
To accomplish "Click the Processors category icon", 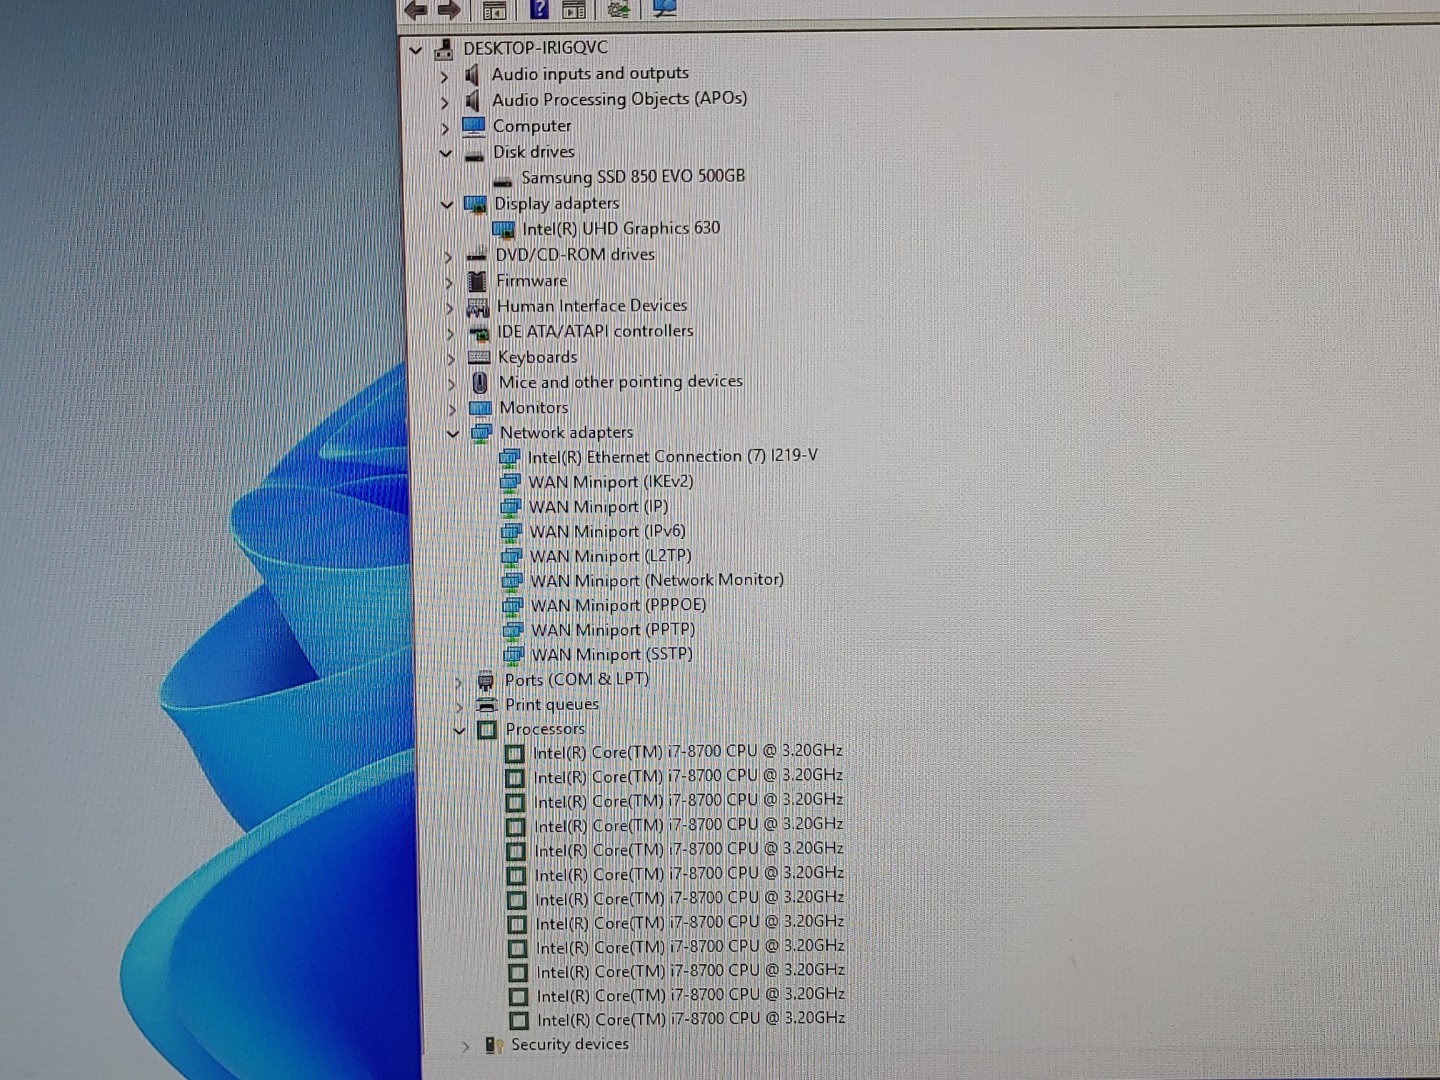I will [487, 730].
